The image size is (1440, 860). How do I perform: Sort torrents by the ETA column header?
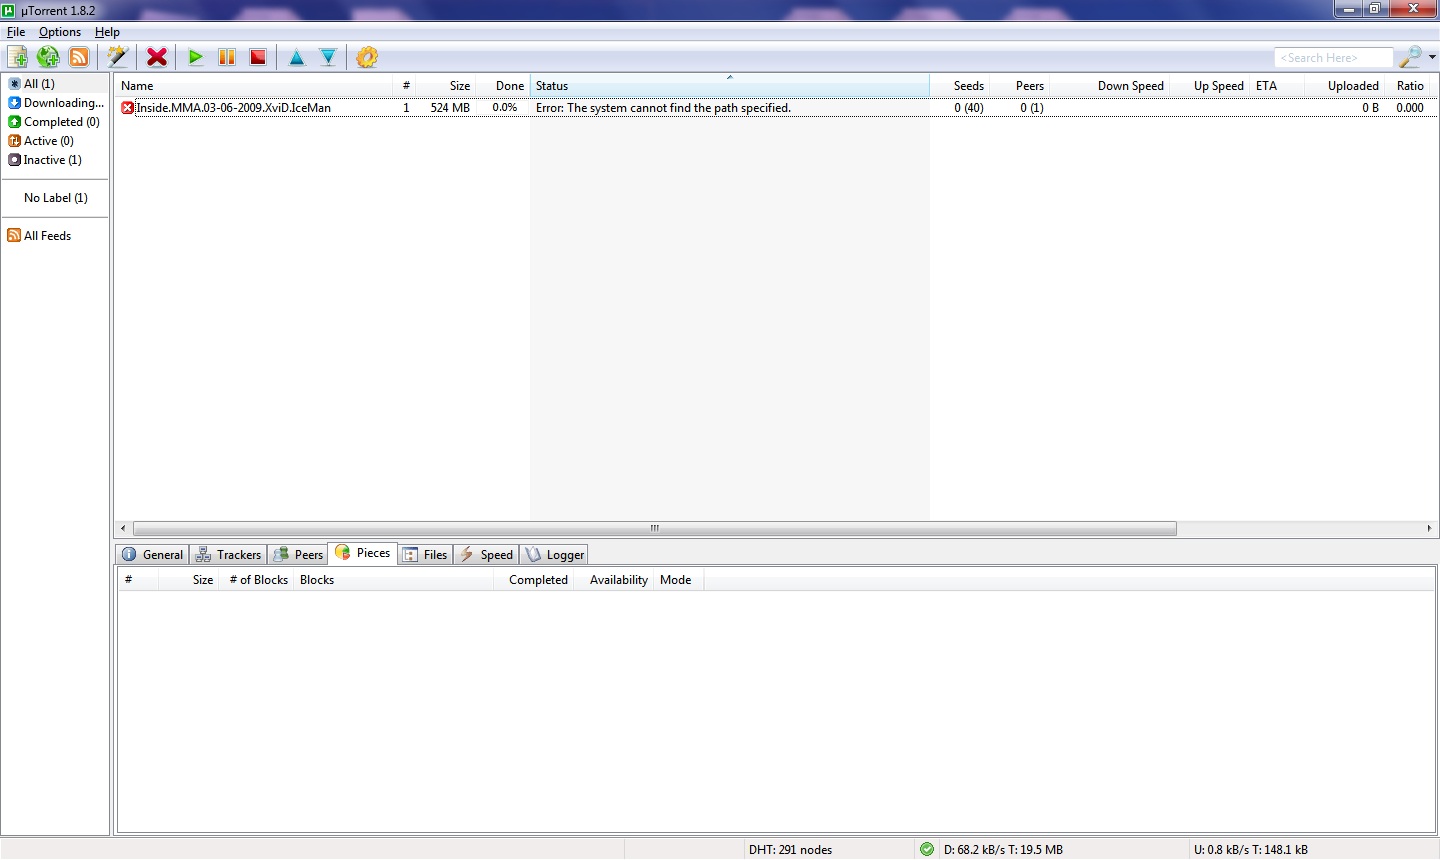click(x=1277, y=86)
